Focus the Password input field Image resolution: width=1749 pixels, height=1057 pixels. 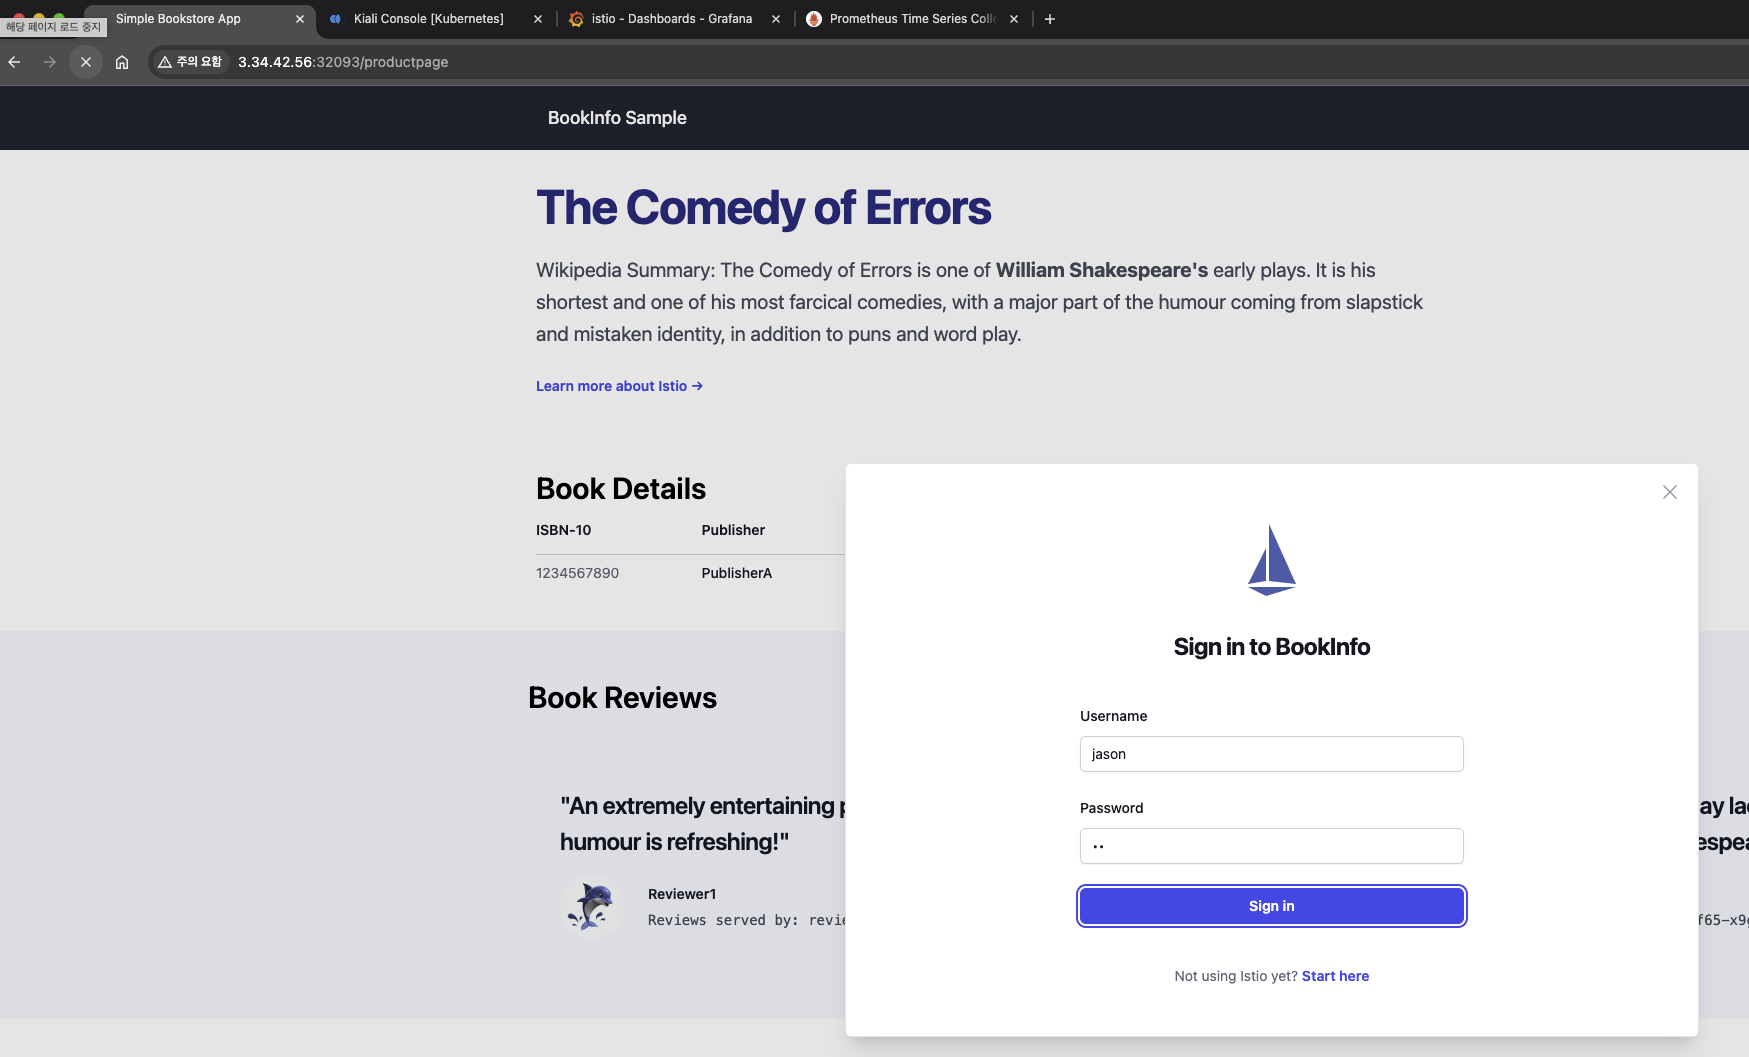1272,846
